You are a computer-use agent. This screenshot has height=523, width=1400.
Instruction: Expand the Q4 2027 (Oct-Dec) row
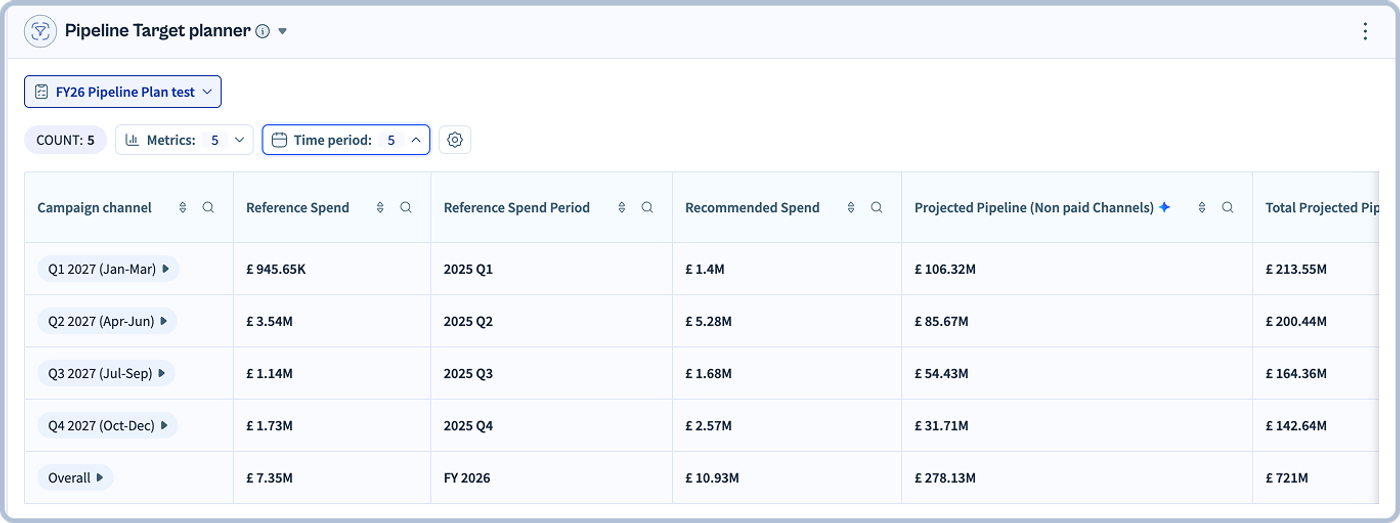point(166,425)
